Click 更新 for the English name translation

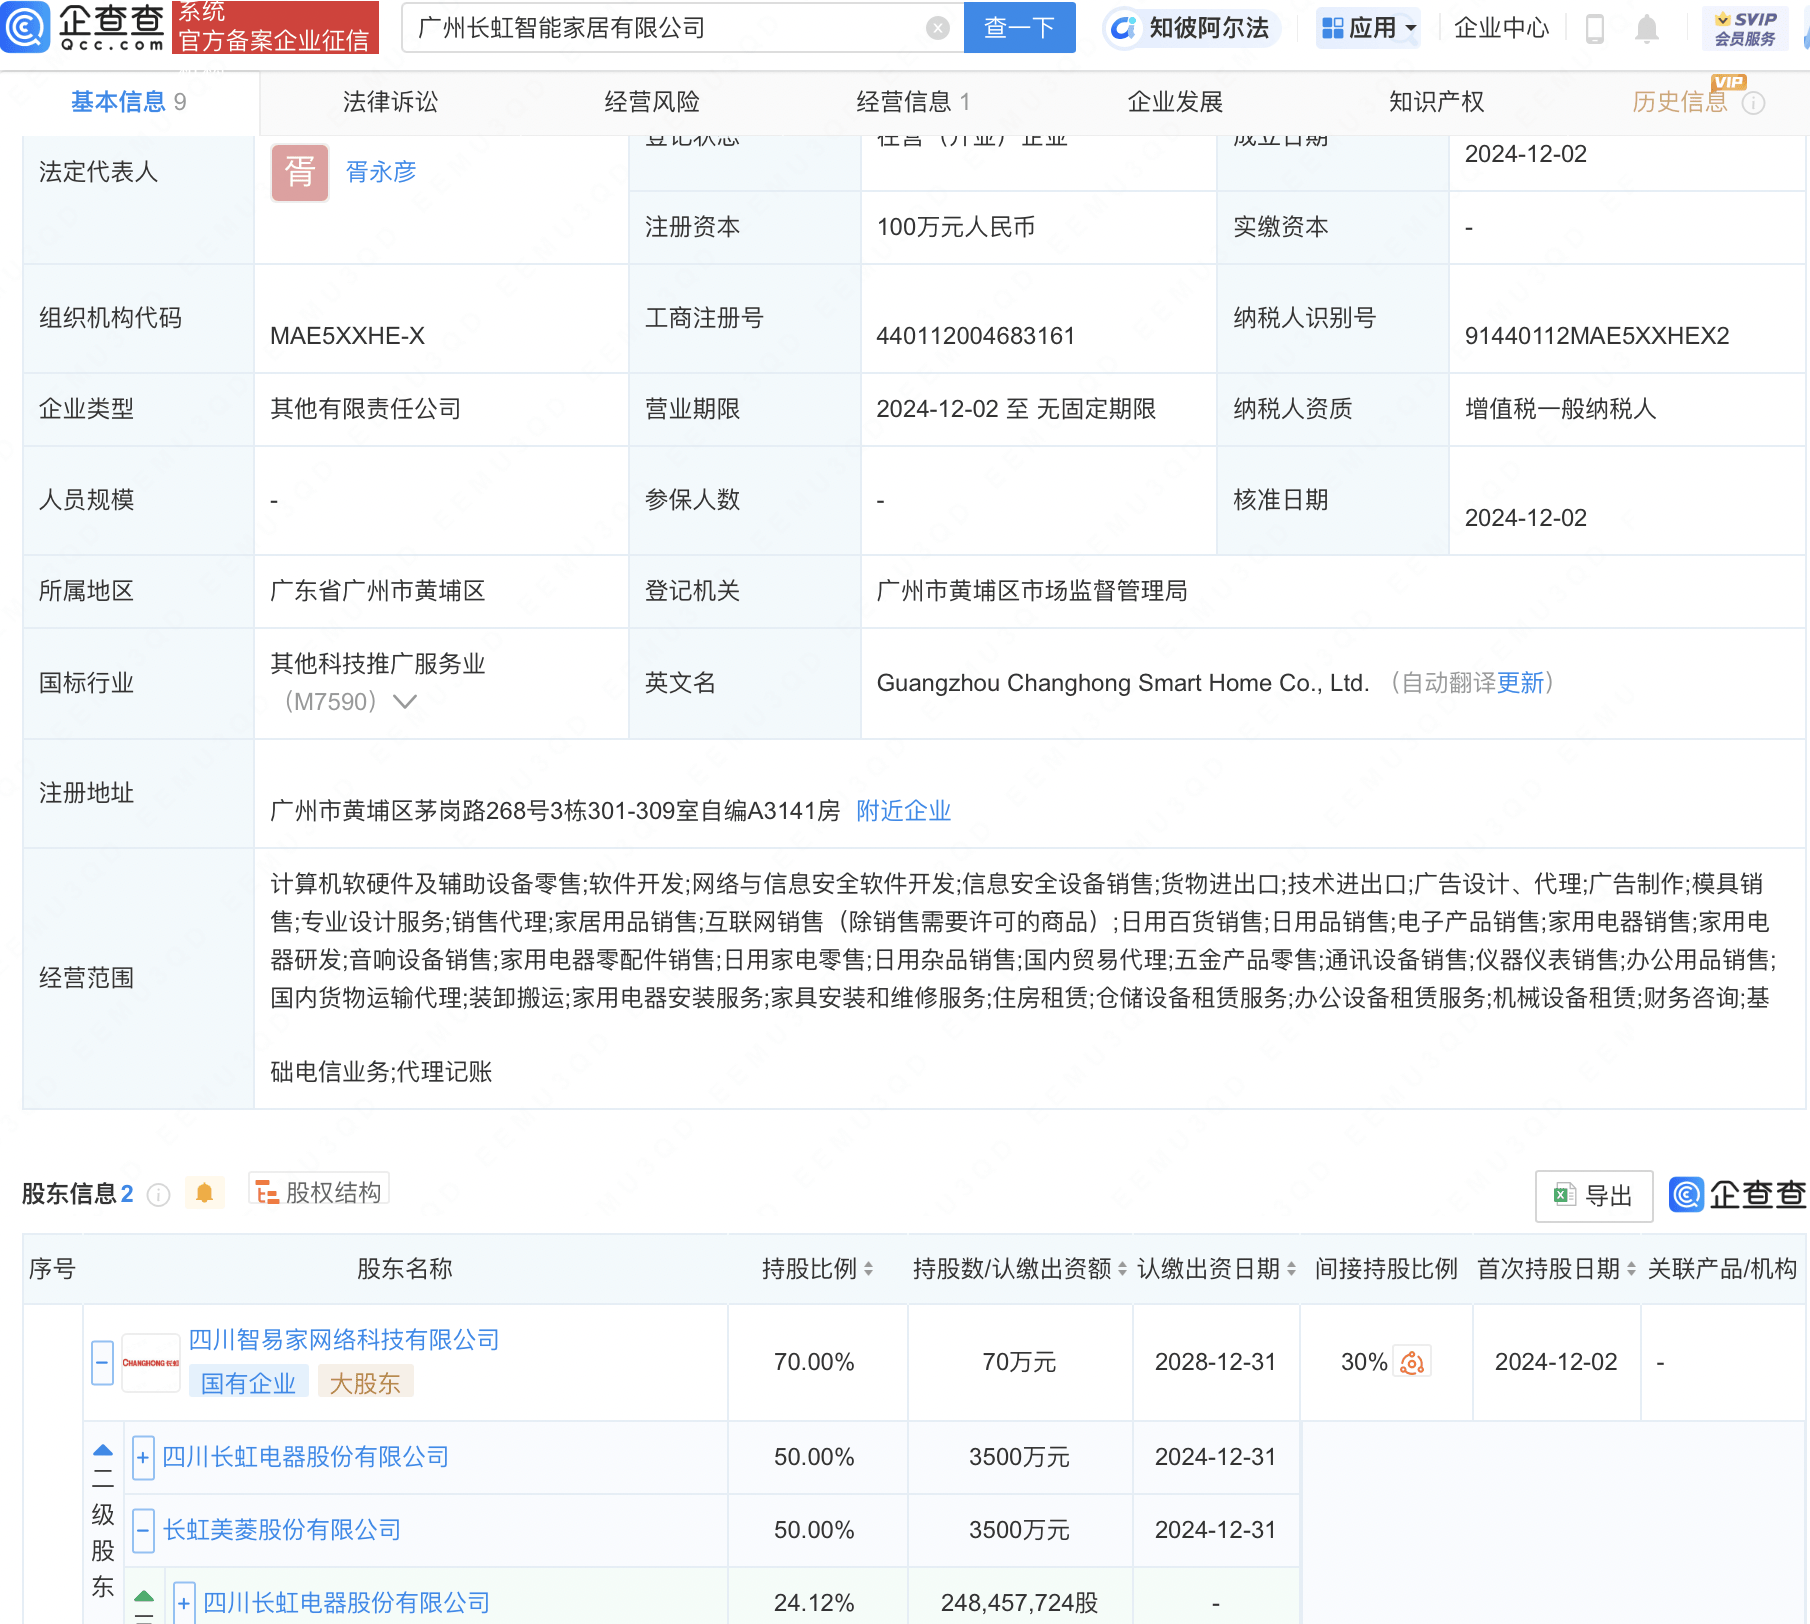[x=1521, y=683]
